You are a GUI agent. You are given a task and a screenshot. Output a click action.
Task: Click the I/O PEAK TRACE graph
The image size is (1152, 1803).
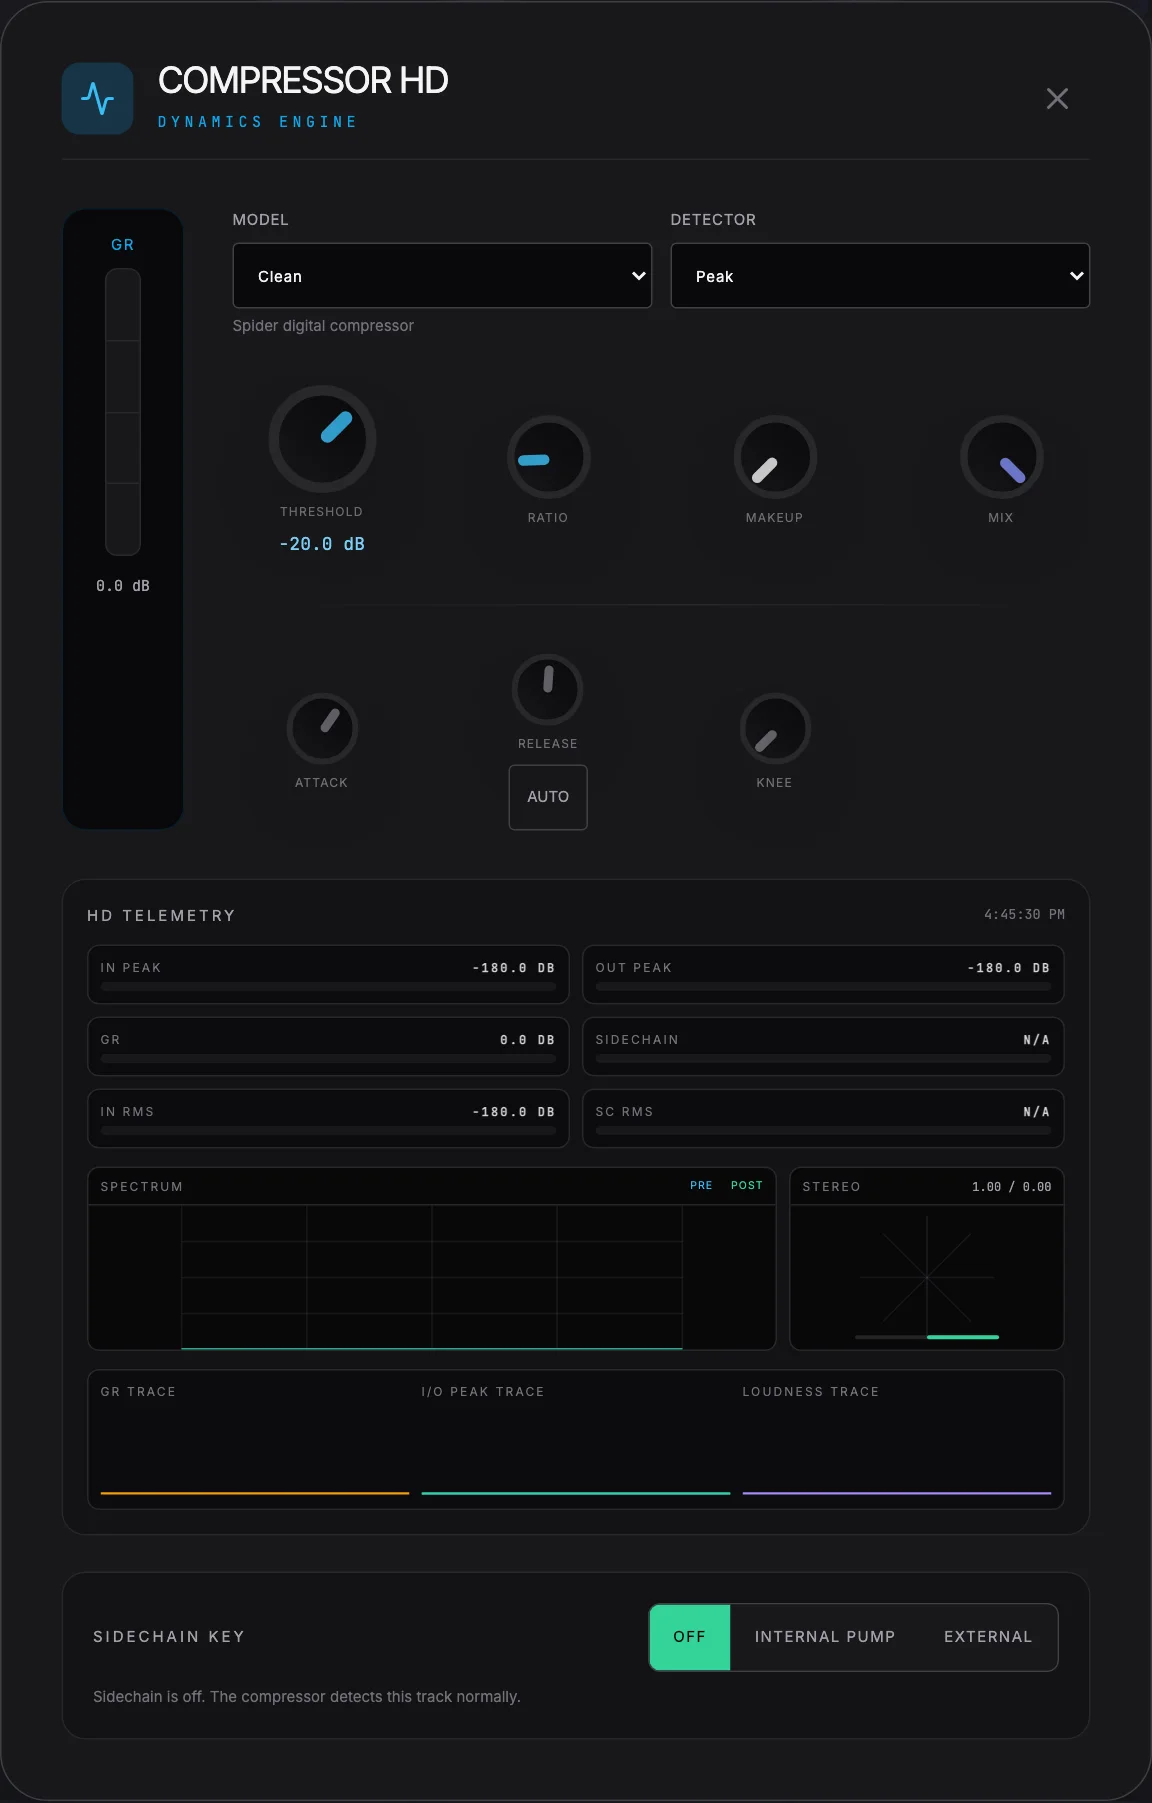pos(576,1452)
